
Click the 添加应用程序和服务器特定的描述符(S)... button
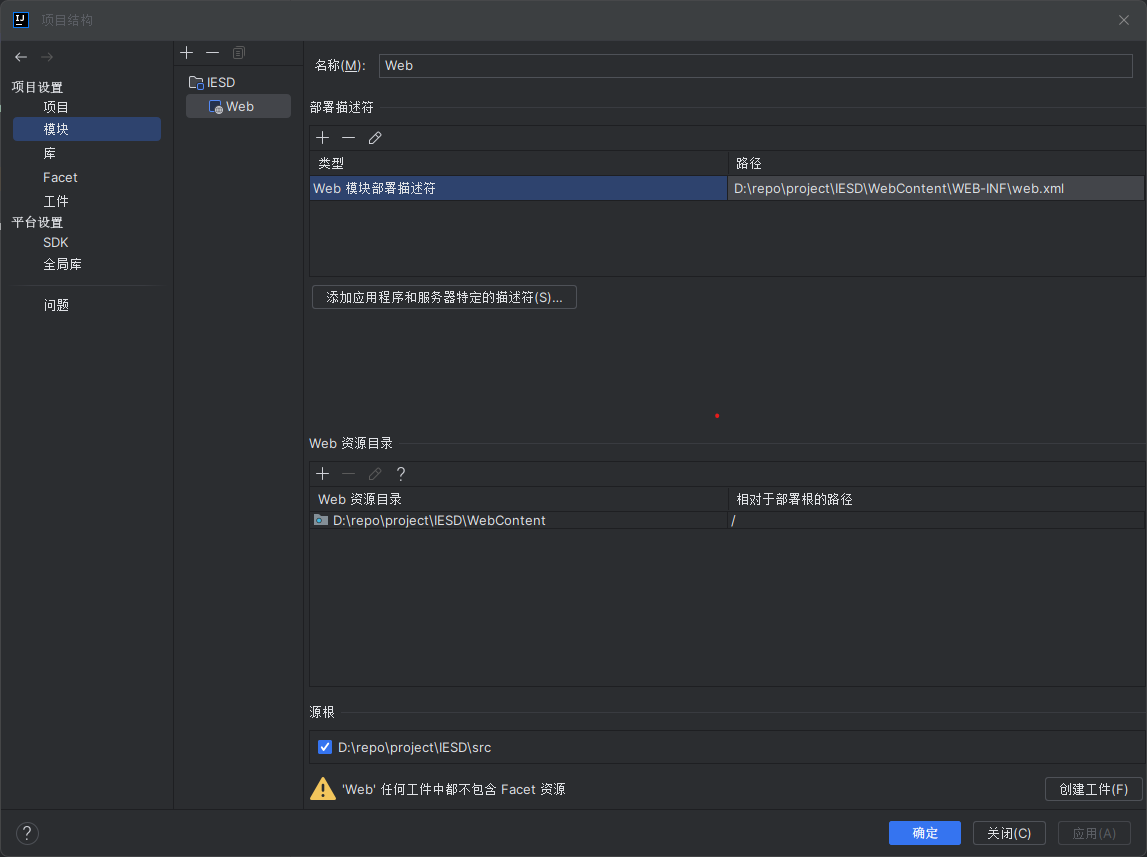coord(444,298)
